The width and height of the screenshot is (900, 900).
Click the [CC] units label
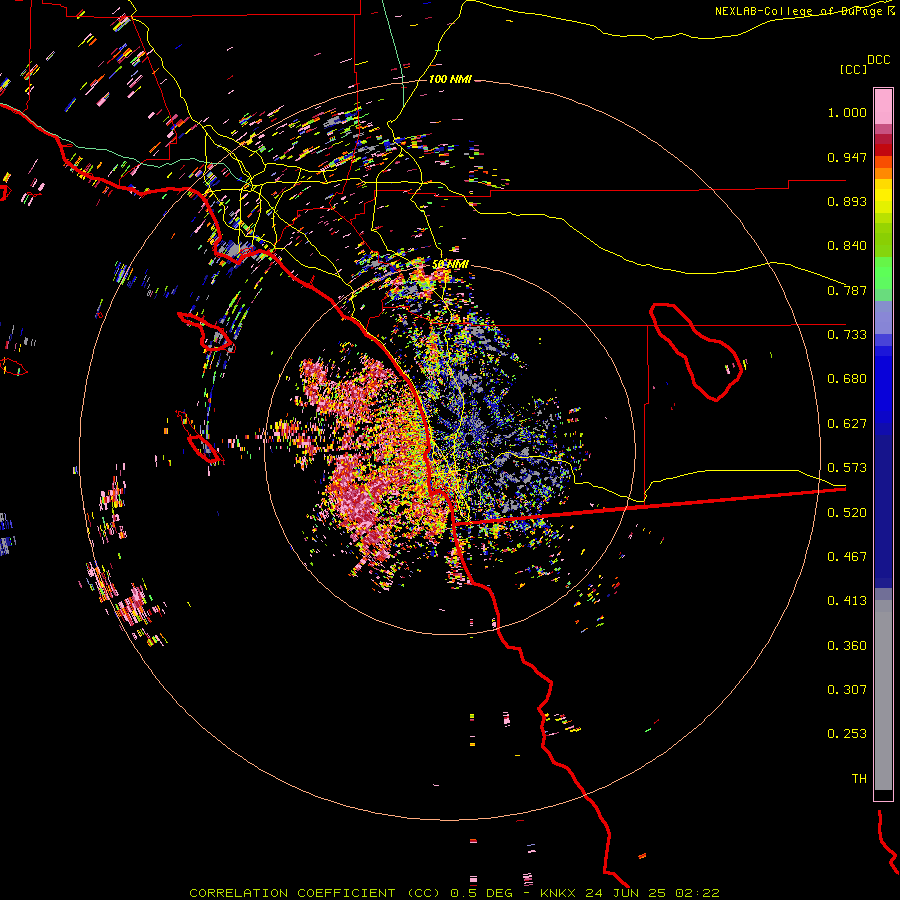coord(853,69)
